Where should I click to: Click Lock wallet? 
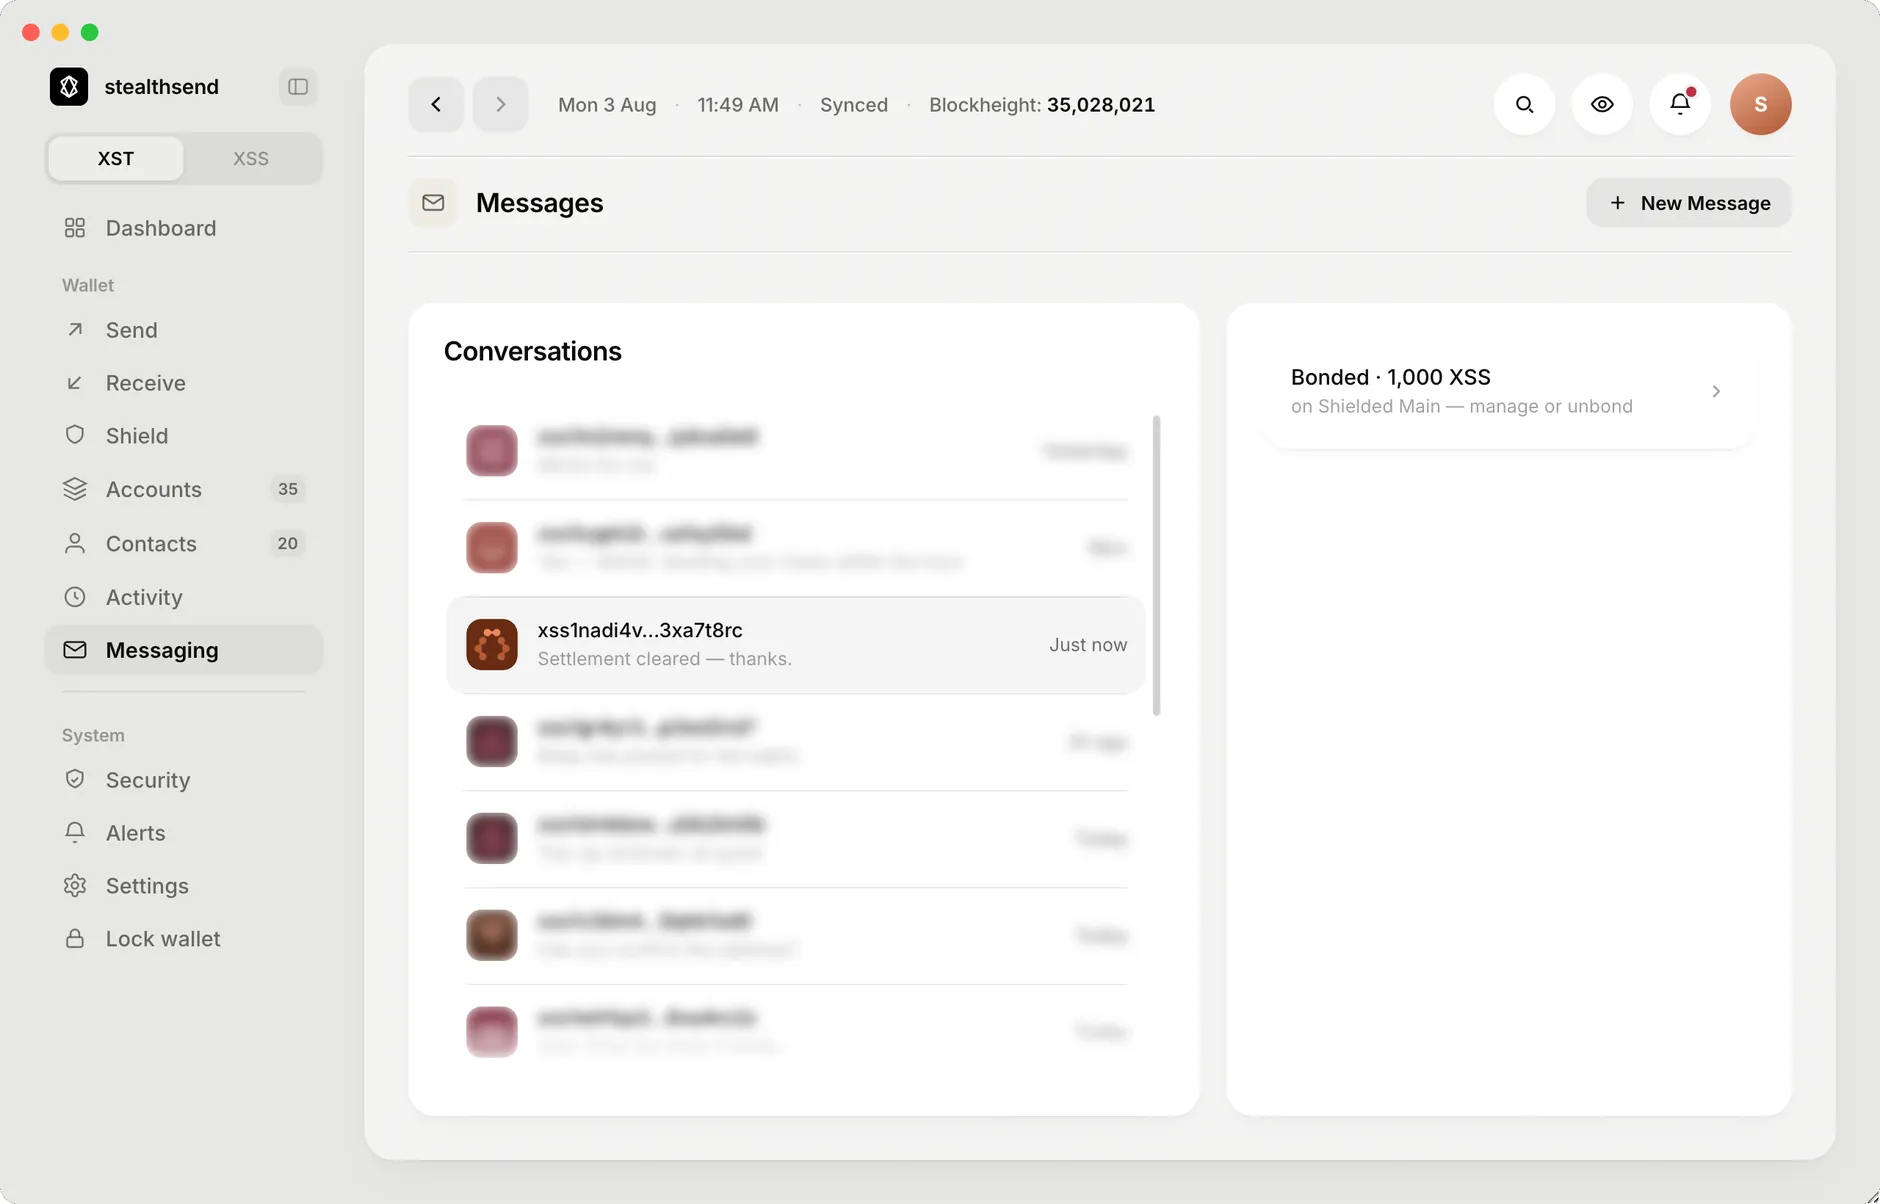pyautogui.click(x=184, y=939)
